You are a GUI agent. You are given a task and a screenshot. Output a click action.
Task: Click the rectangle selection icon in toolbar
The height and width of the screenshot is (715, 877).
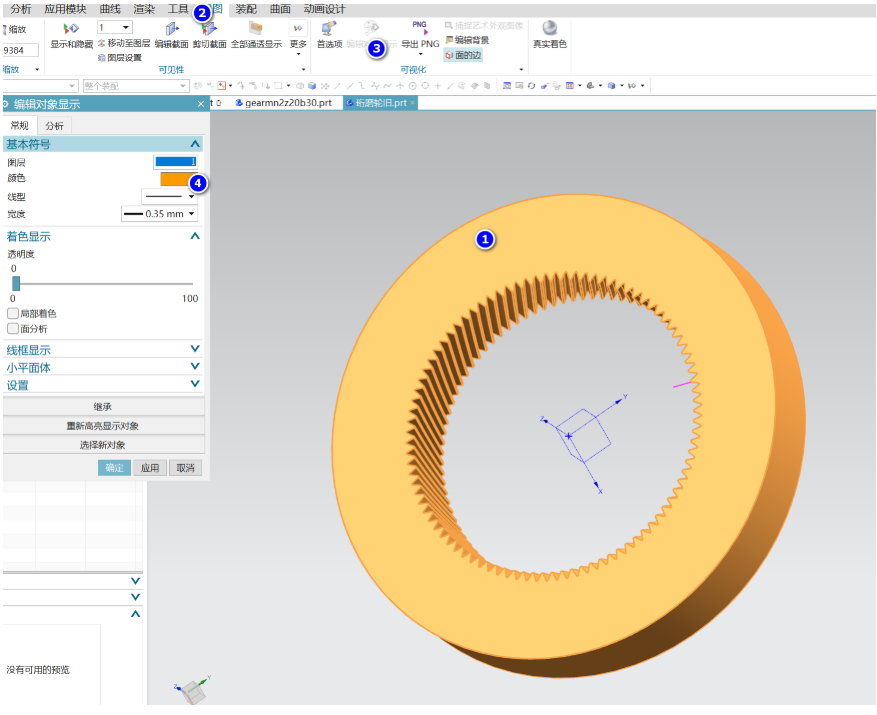[278, 86]
